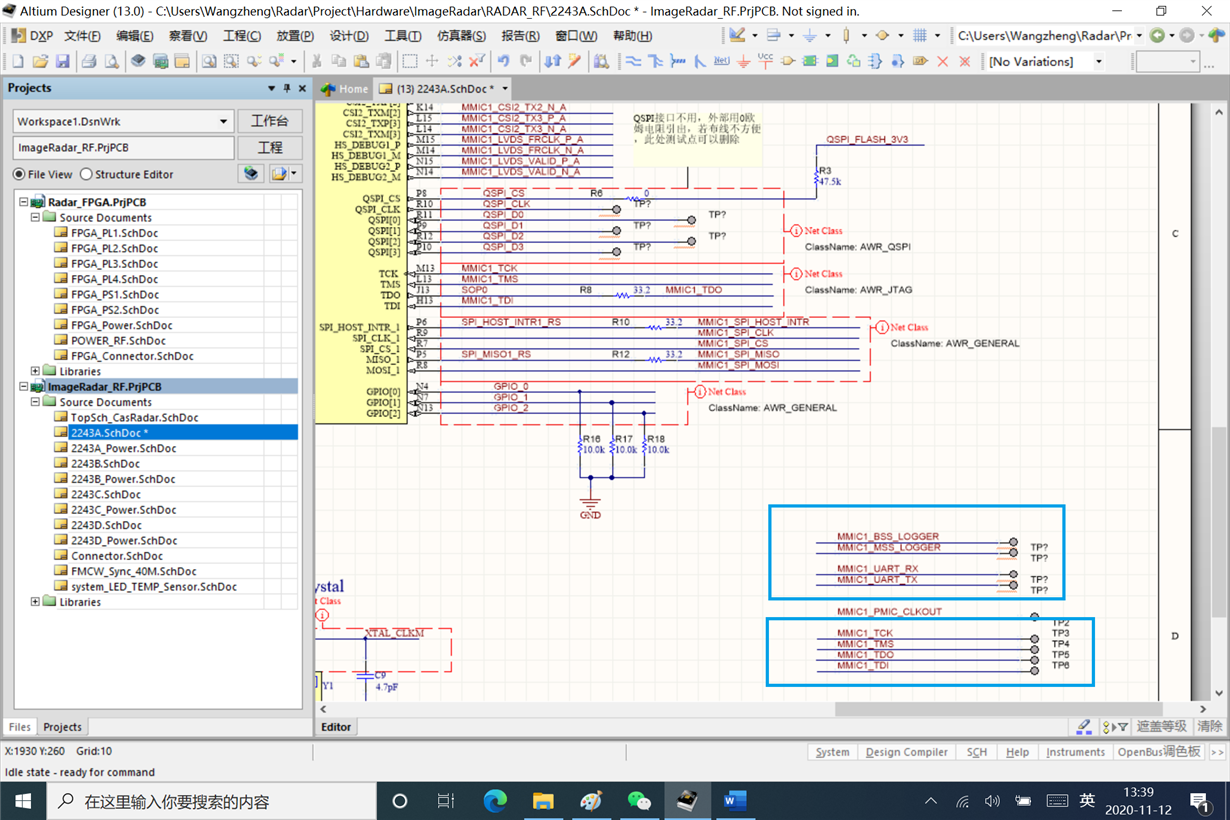The height and width of the screenshot is (820, 1230).
Task: Click the Cut scissors toolbar icon
Action: 316,62
